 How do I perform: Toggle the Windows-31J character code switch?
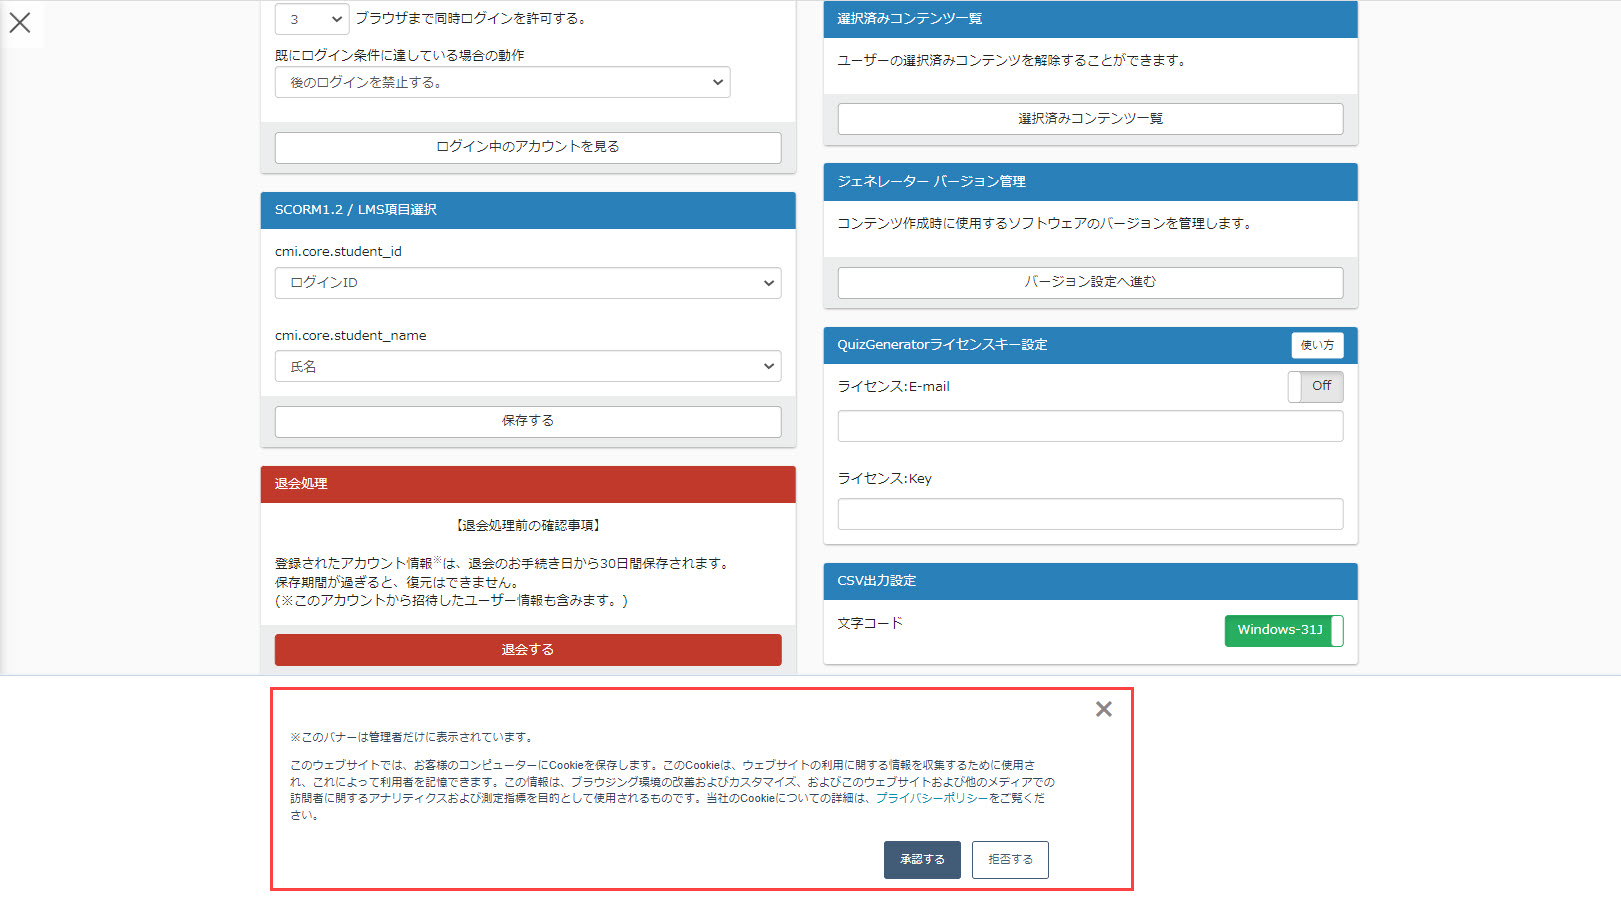[1283, 630]
